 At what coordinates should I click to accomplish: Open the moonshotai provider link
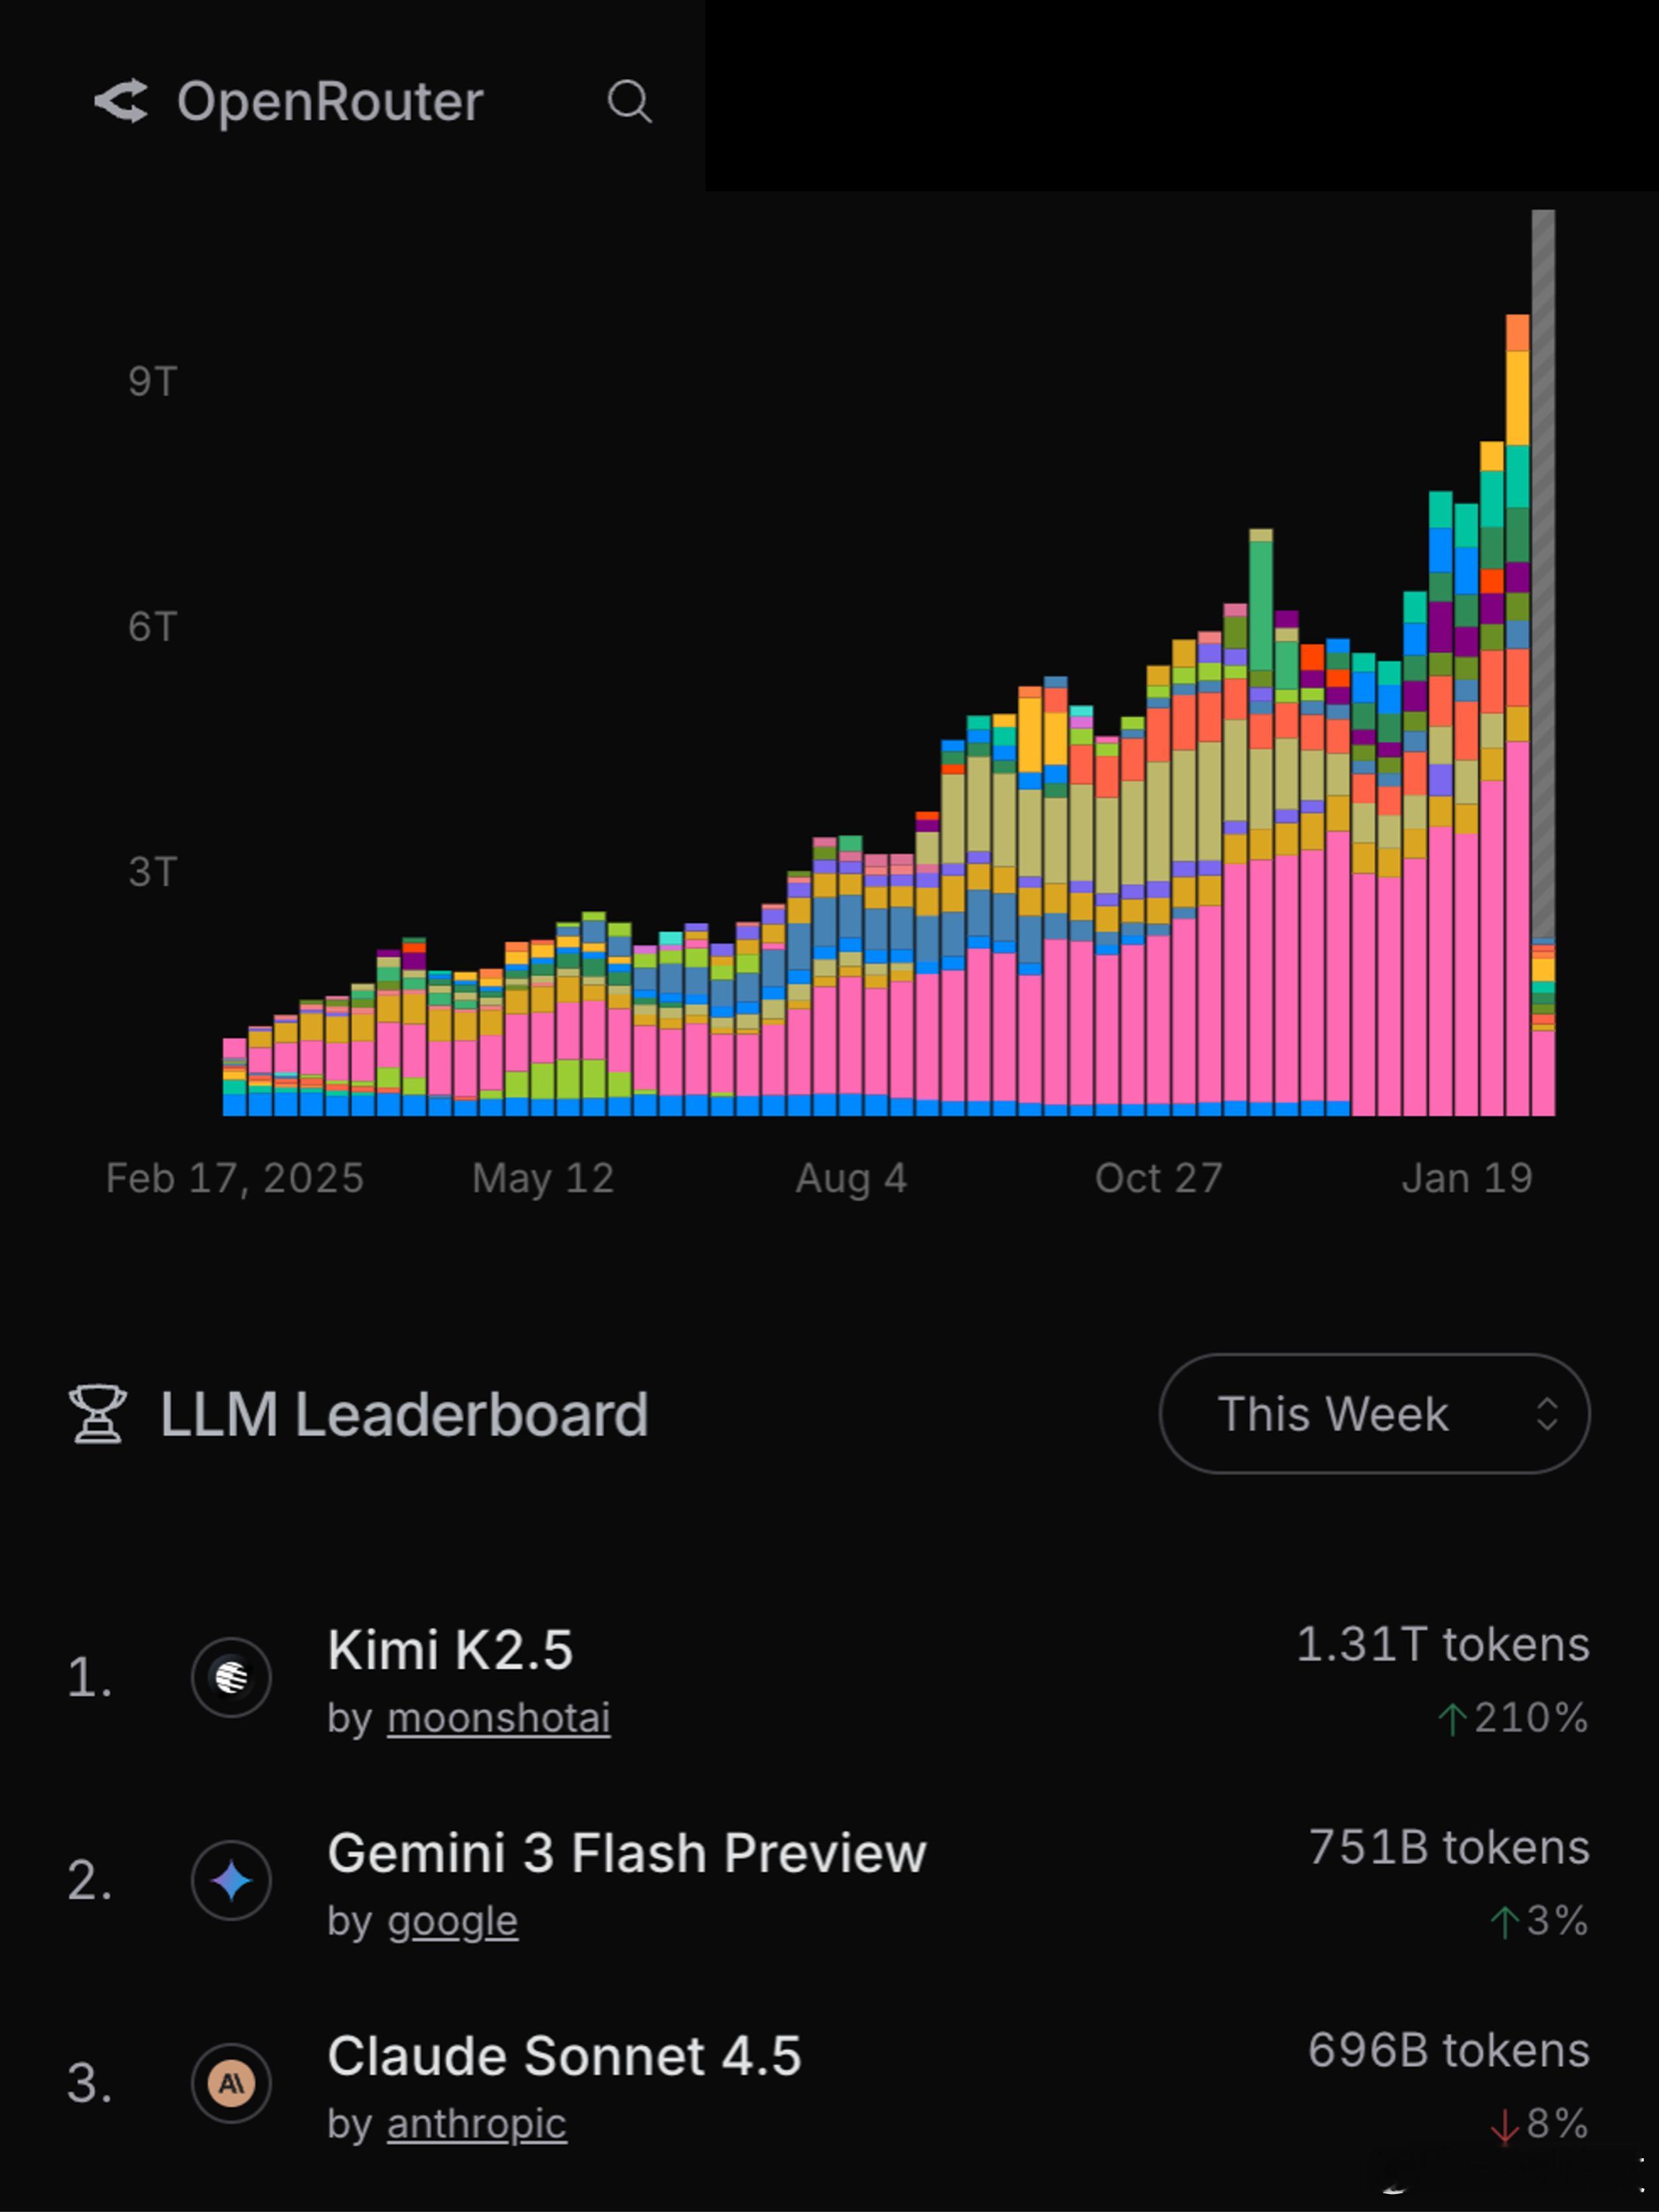(498, 1718)
